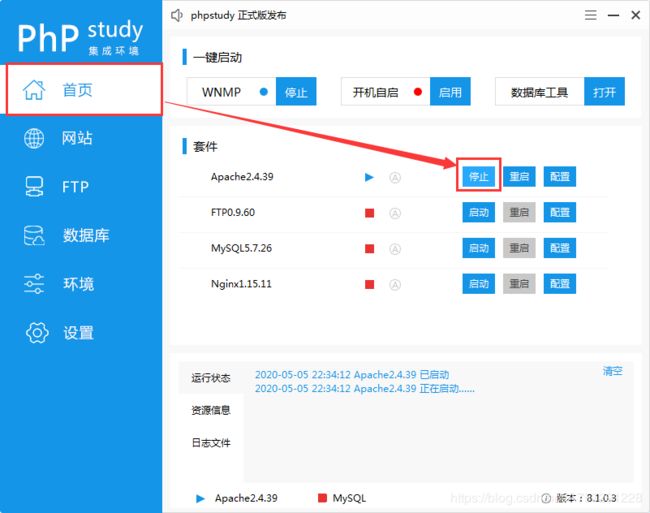Image resolution: width=650 pixels, height=513 pixels.
Task: Switch to the 资源信息 tab
Action: coord(211,410)
